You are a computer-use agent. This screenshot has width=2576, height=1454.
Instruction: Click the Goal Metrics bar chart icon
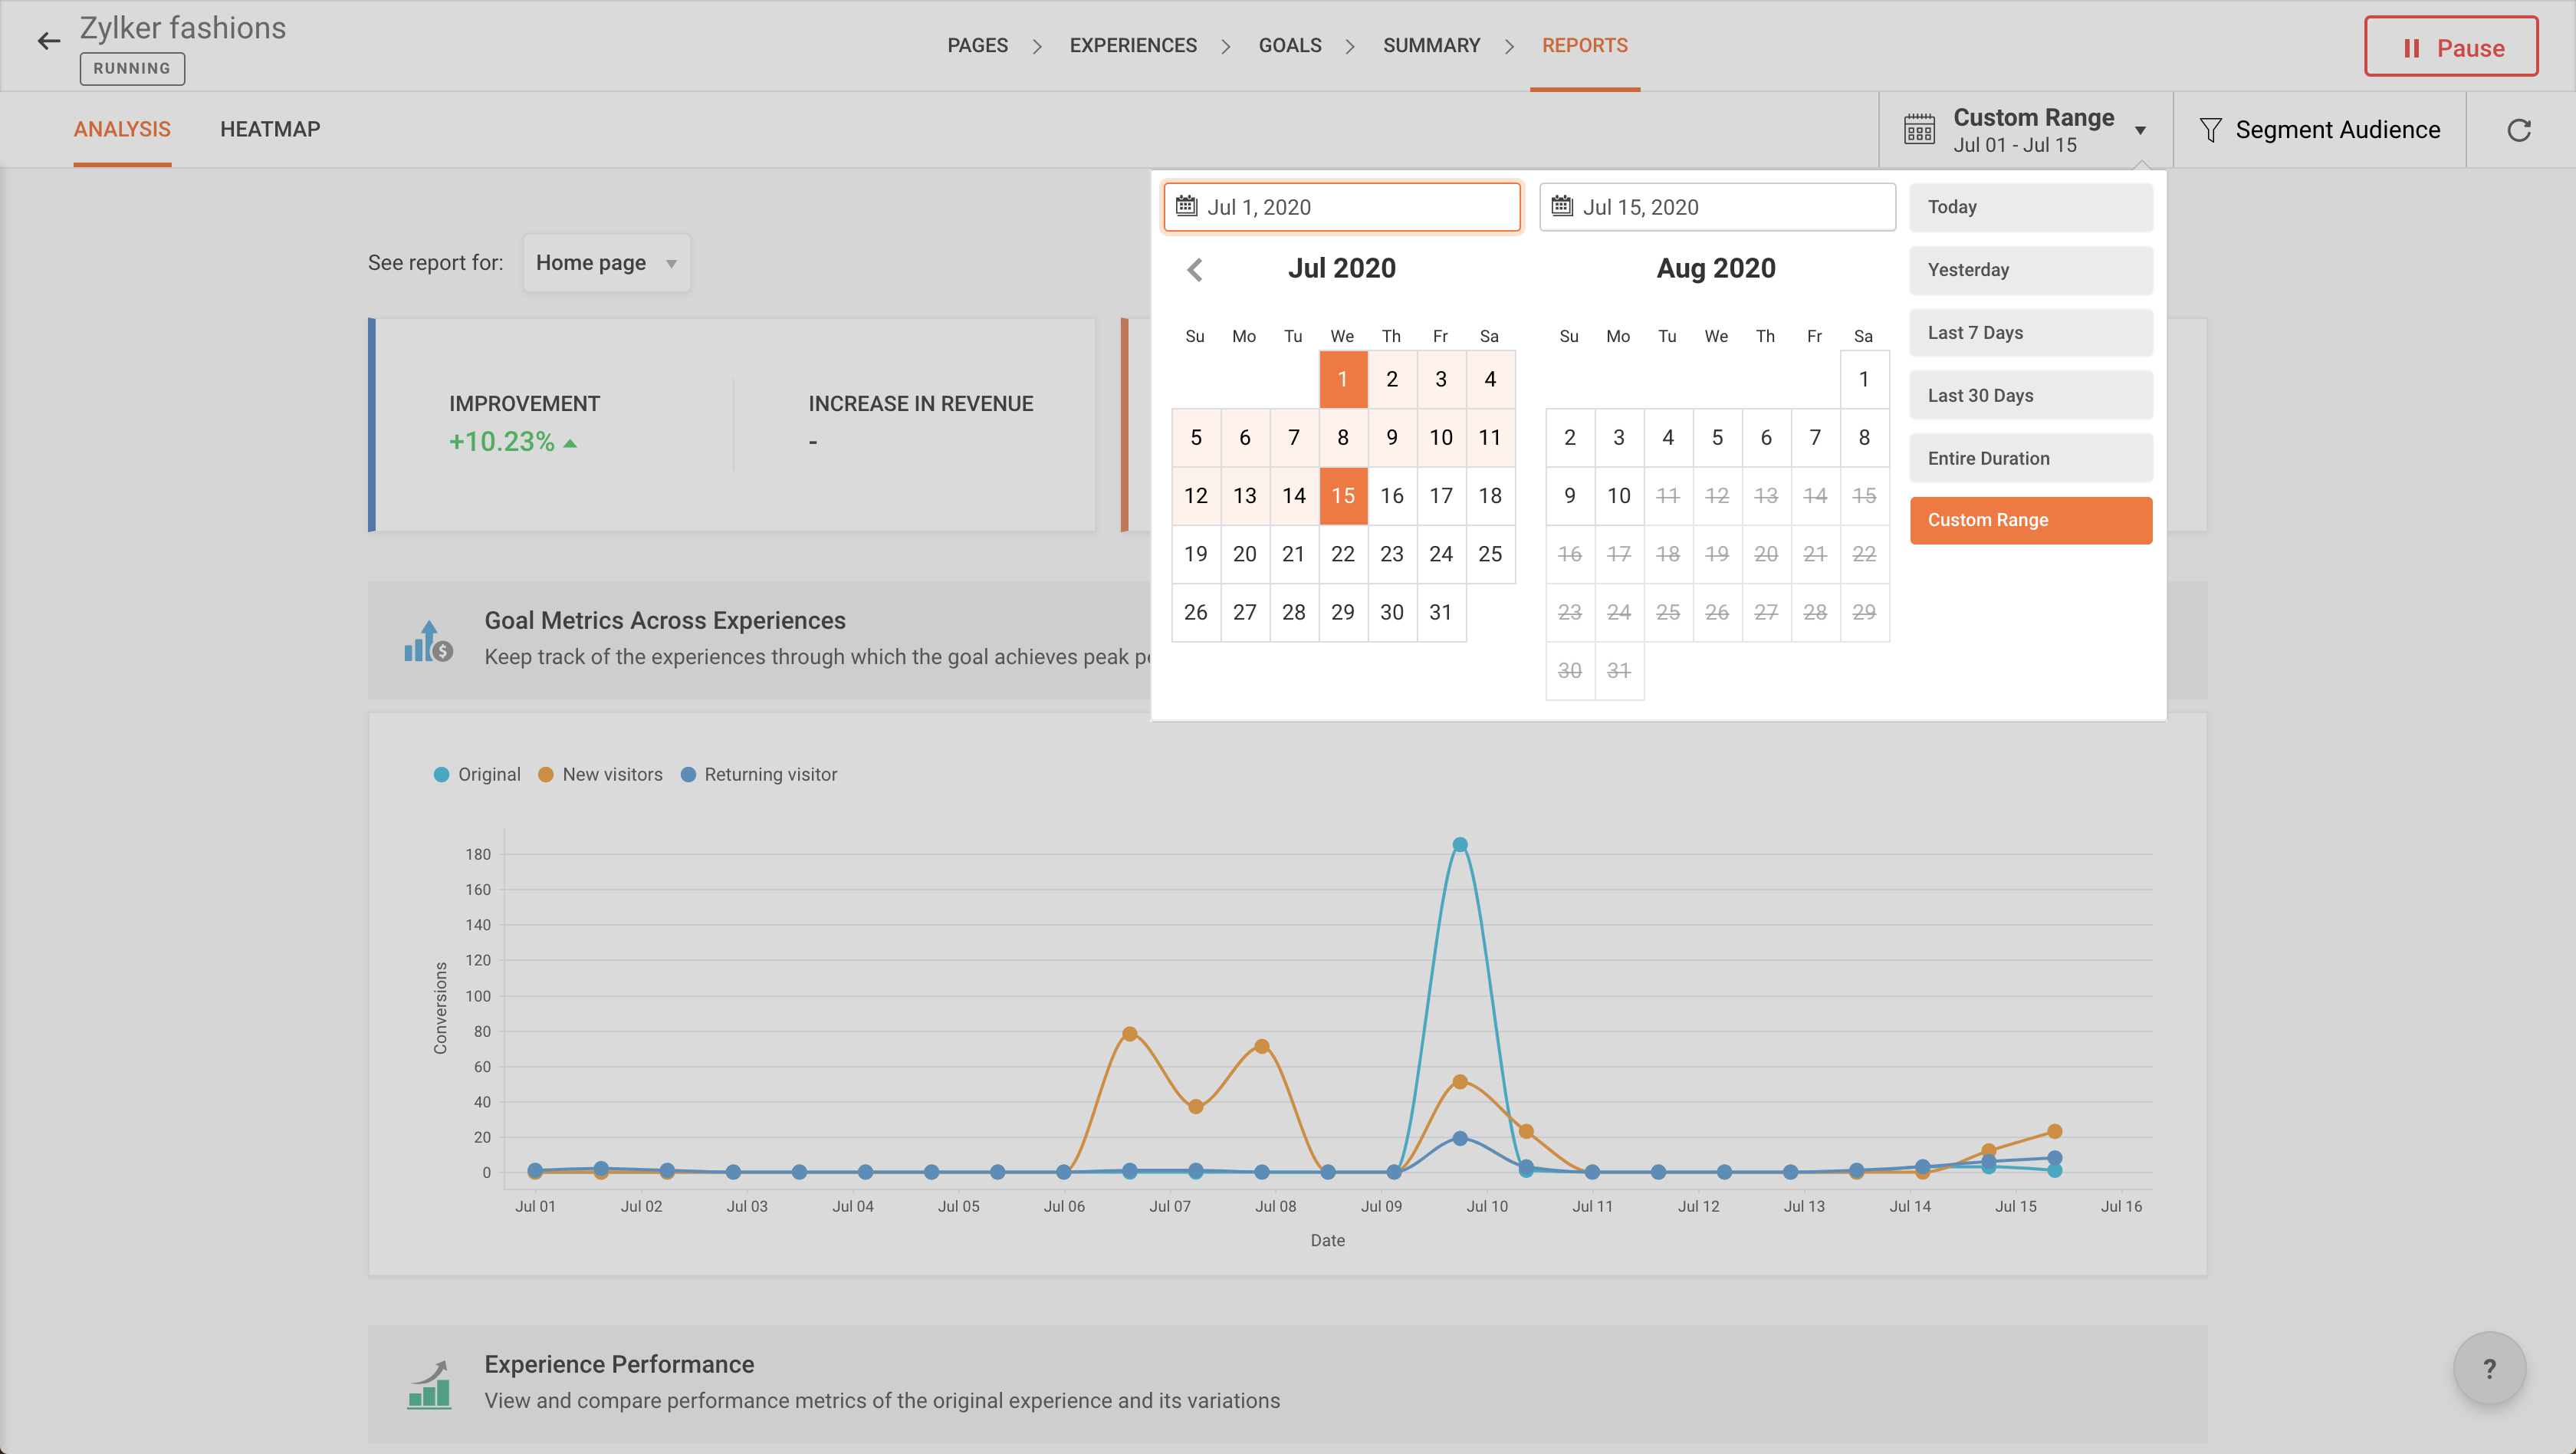pyautogui.click(x=427, y=640)
